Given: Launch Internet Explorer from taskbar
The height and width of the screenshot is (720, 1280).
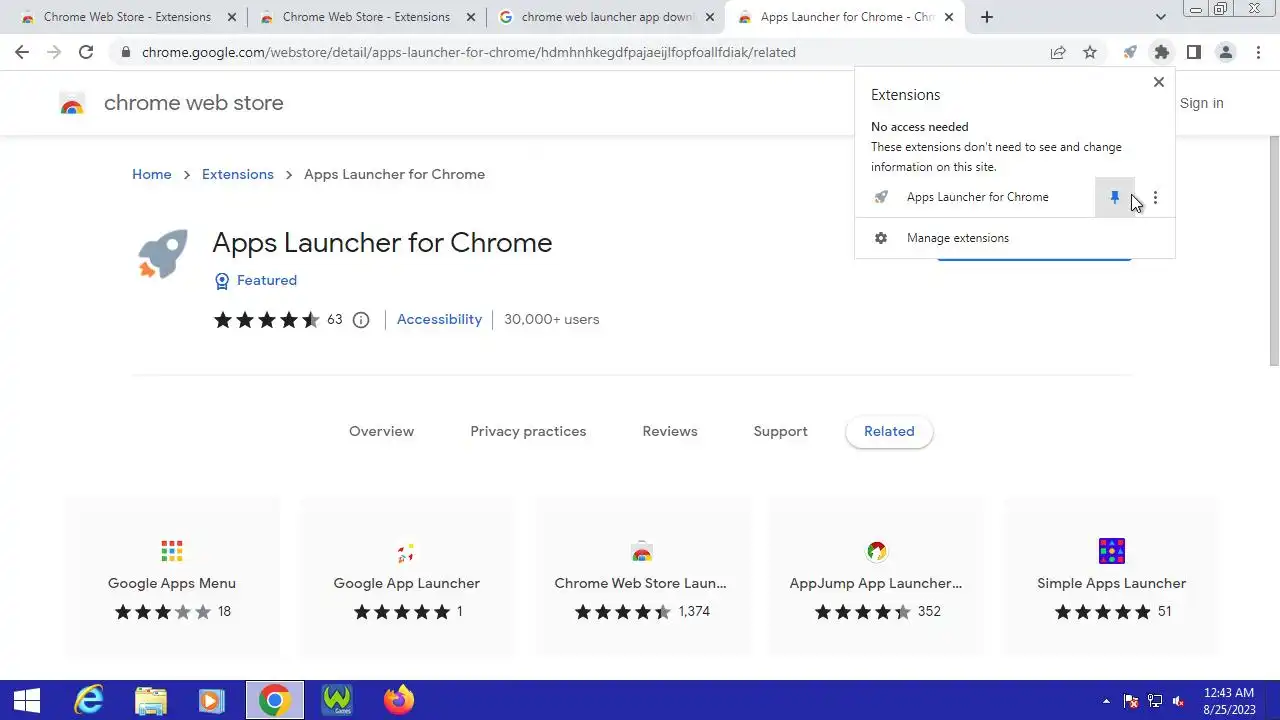Looking at the screenshot, I should coord(88,700).
